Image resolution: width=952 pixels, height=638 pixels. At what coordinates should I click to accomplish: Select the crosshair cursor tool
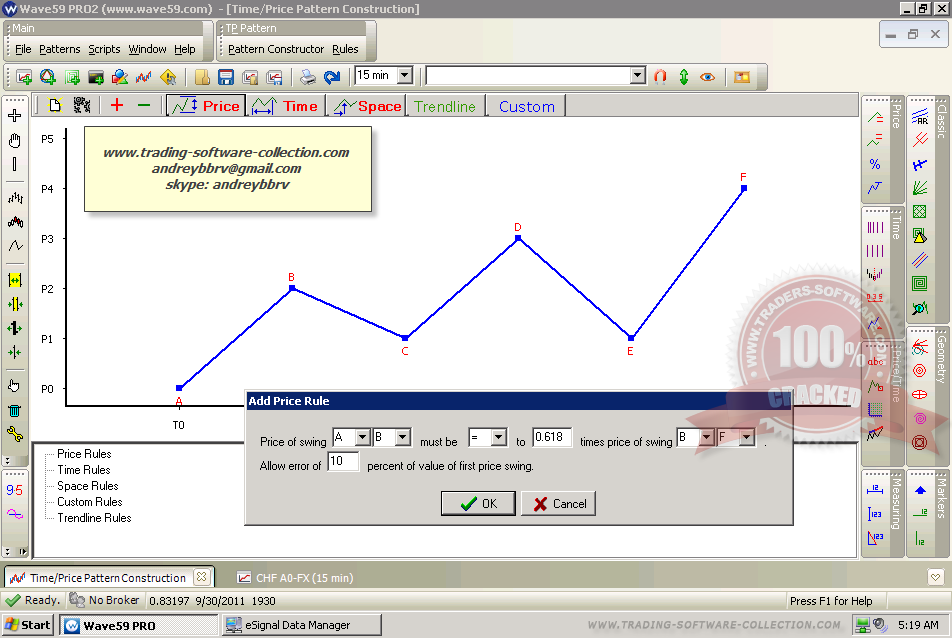14,116
